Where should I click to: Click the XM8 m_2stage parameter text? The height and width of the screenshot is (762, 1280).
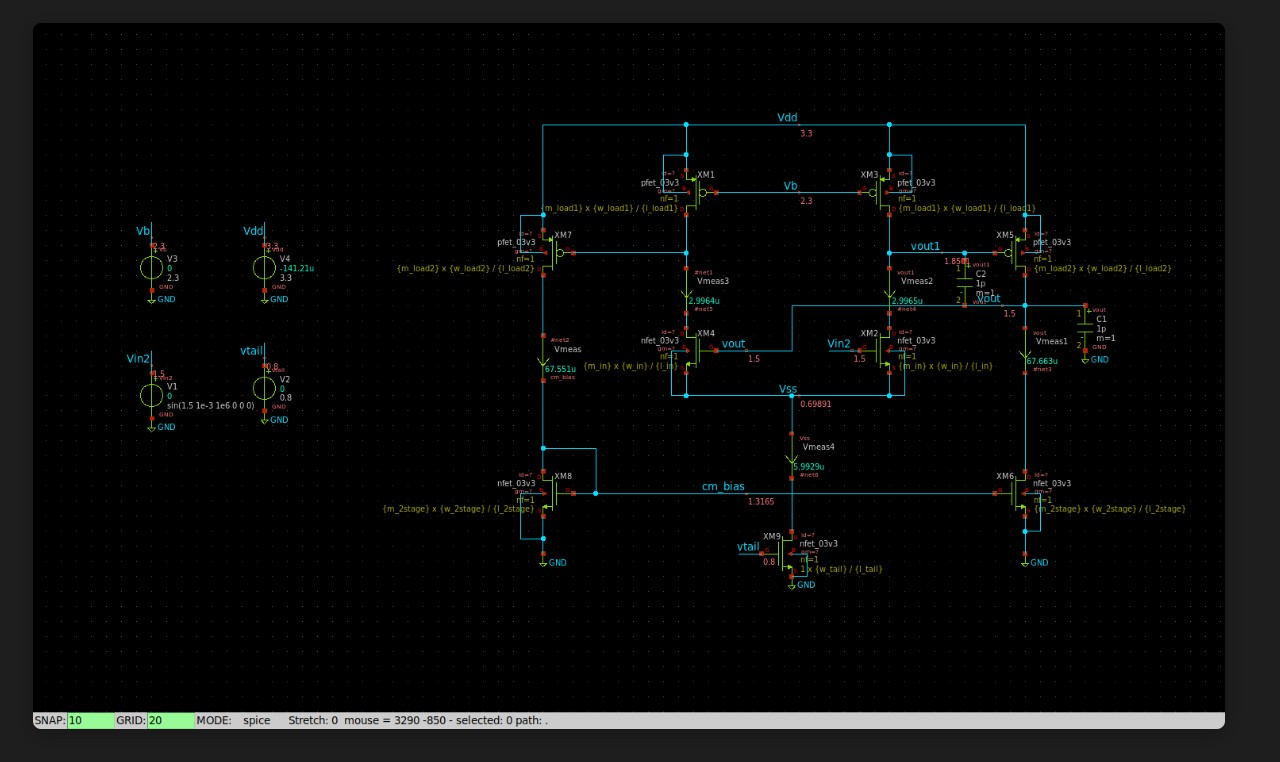457,509
